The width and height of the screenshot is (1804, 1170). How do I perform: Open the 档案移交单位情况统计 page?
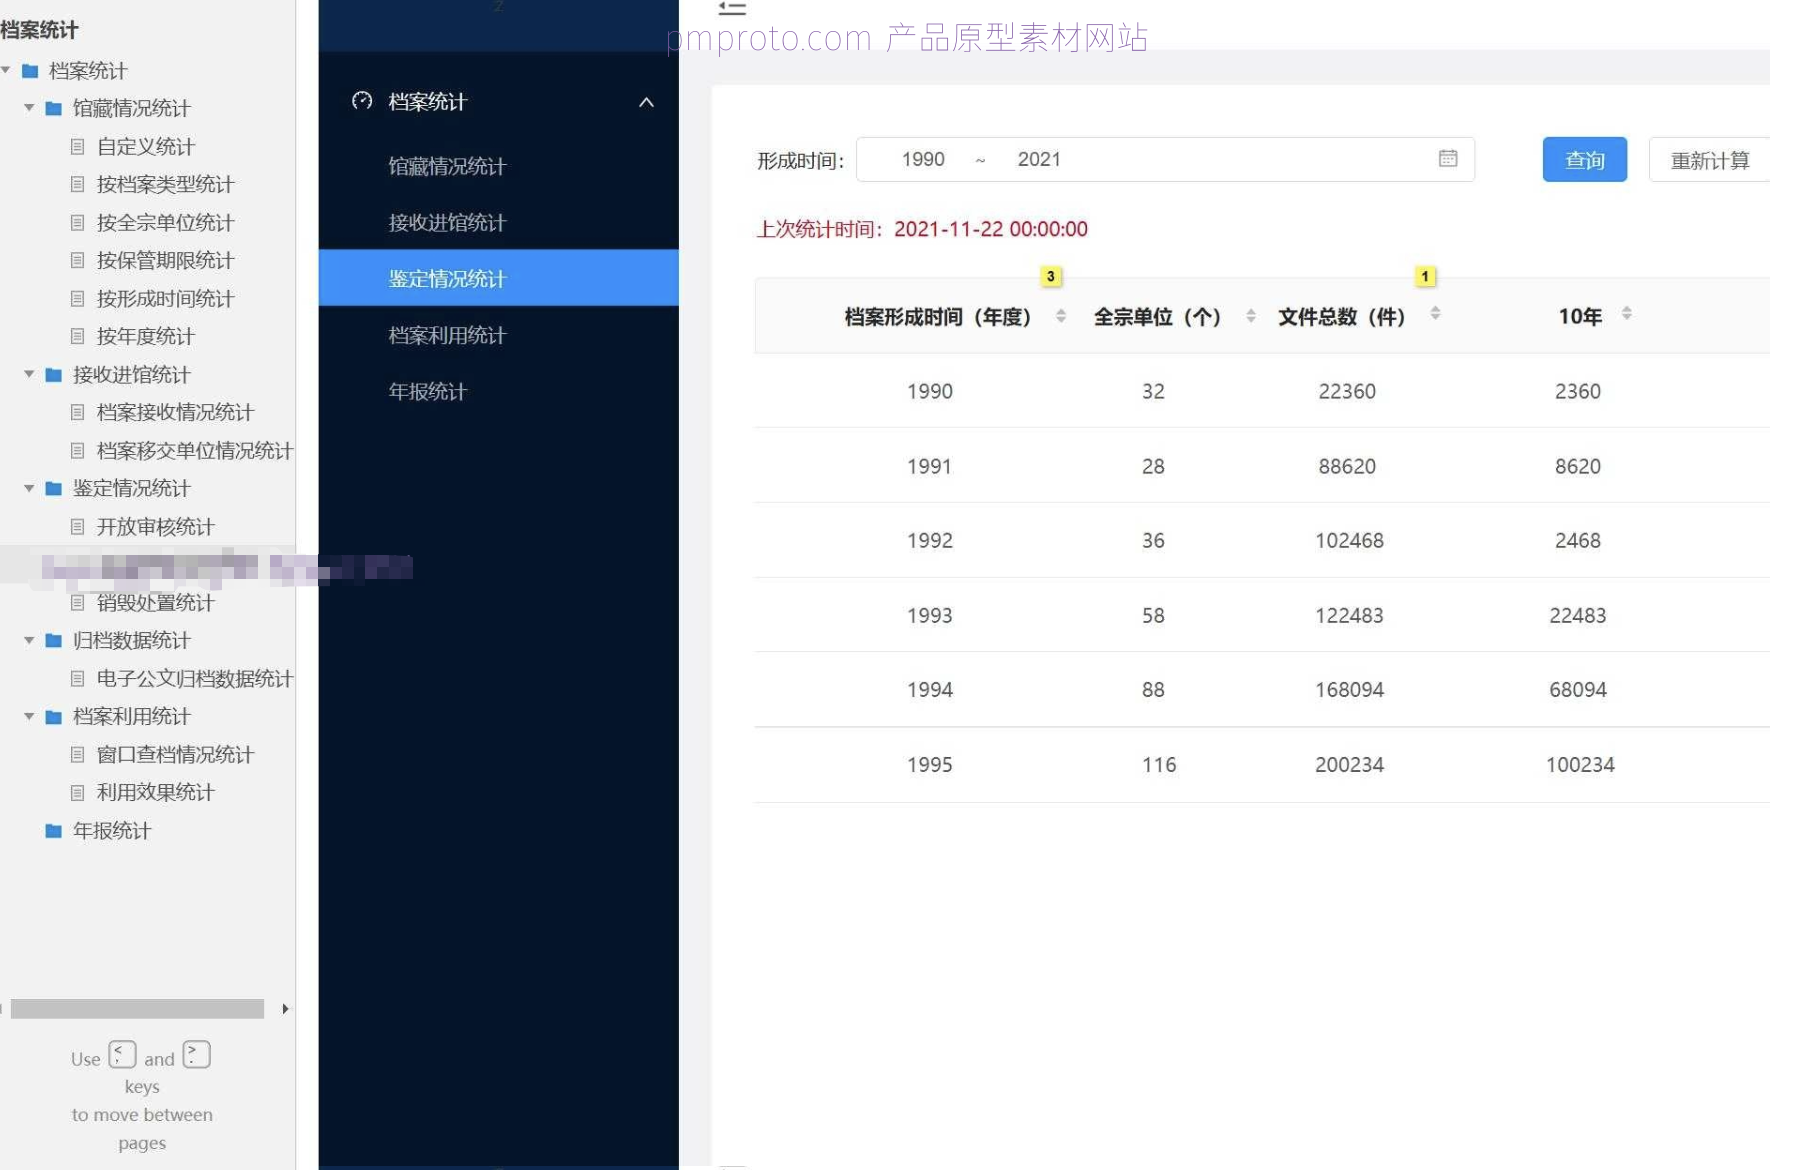click(x=195, y=450)
